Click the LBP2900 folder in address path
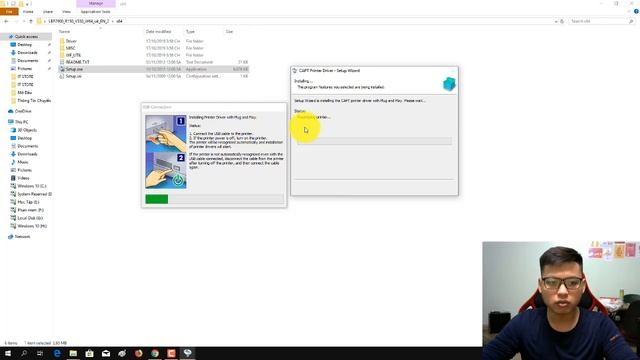The height and width of the screenshot is (360, 640). [78, 21]
